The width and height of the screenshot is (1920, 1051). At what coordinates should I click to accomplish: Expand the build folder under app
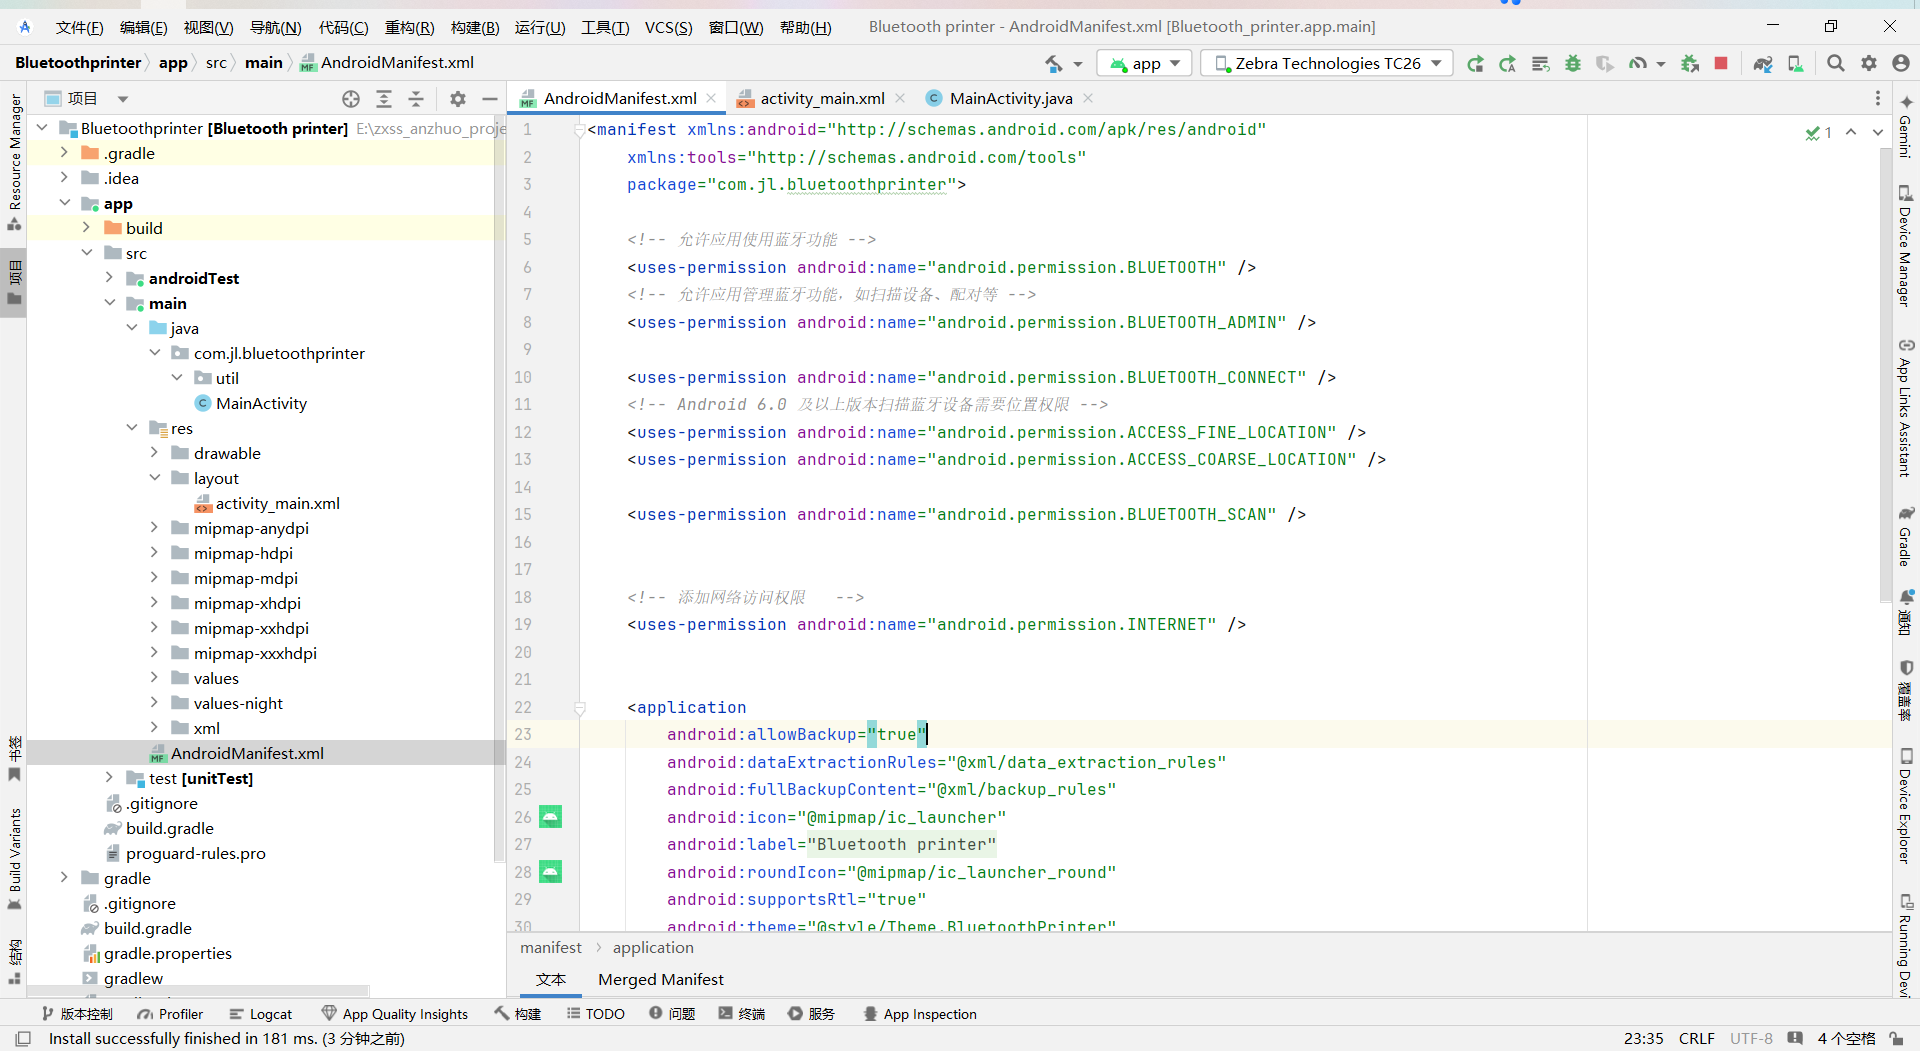pyautogui.click(x=86, y=227)
